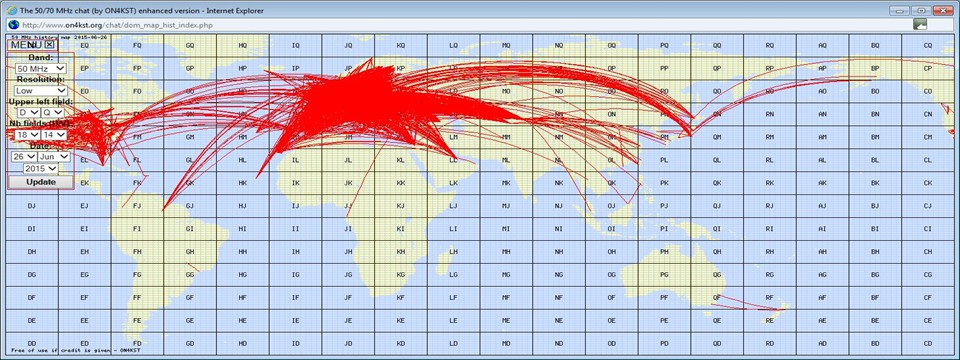Click the PG grid field over Australia
The height and width of the screenshot is (360, 960).
coord(664,275)
